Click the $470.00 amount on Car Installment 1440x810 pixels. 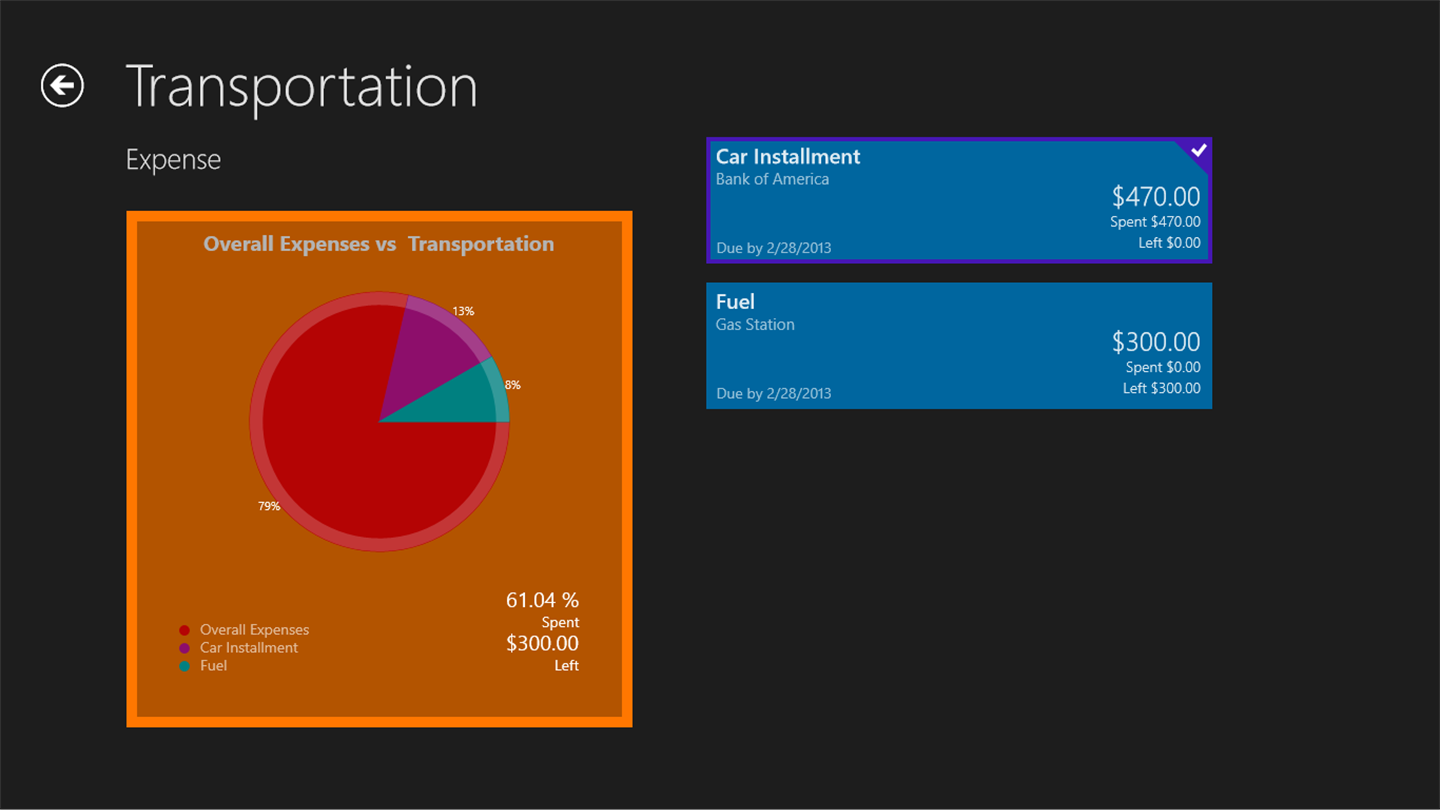(x=1155, y=197)
